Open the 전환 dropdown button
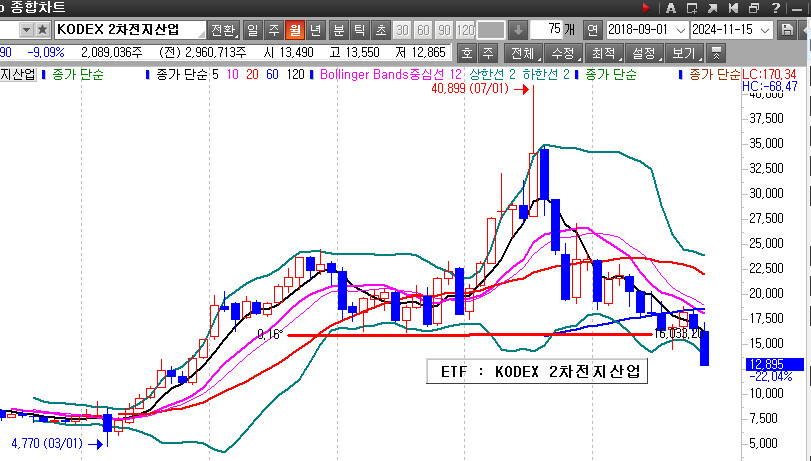The image size is (811, 461). coord(223,29)
